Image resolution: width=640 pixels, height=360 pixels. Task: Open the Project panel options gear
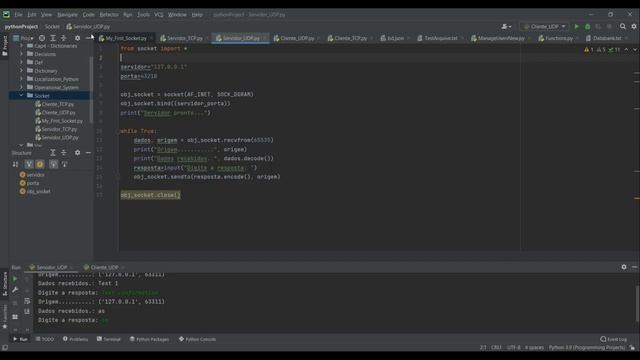click(x=78, y=38)
